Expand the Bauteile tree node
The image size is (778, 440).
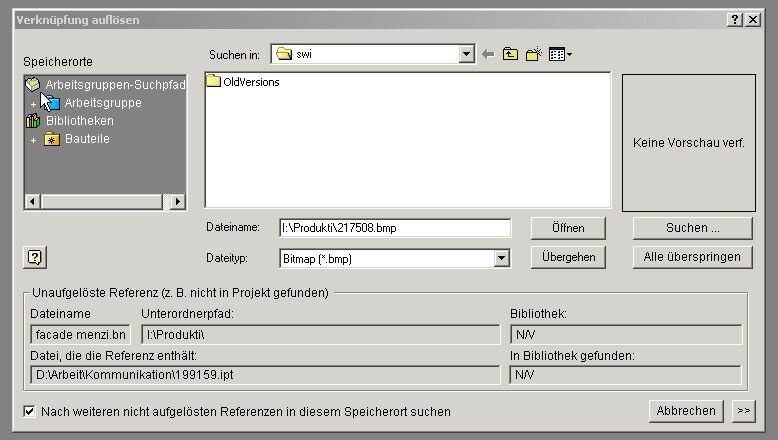point(33,140)
